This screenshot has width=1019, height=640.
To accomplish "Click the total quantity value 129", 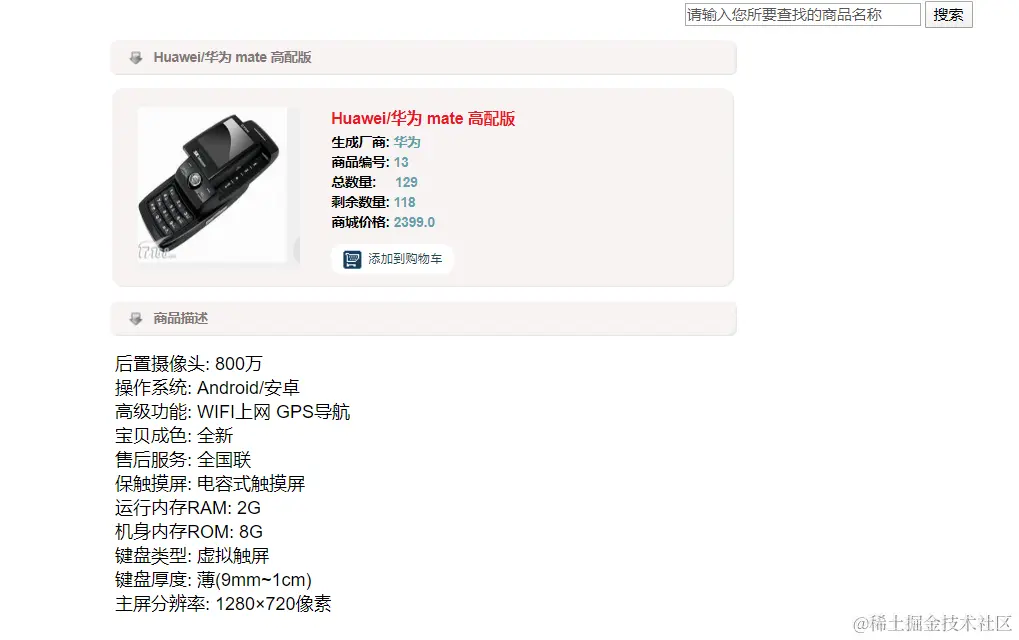I will 406,183.
